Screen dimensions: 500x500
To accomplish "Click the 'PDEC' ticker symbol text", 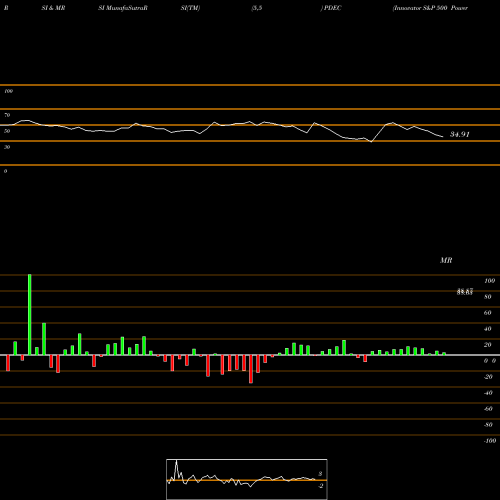I will pyautogui.click(x=332, y=8).
